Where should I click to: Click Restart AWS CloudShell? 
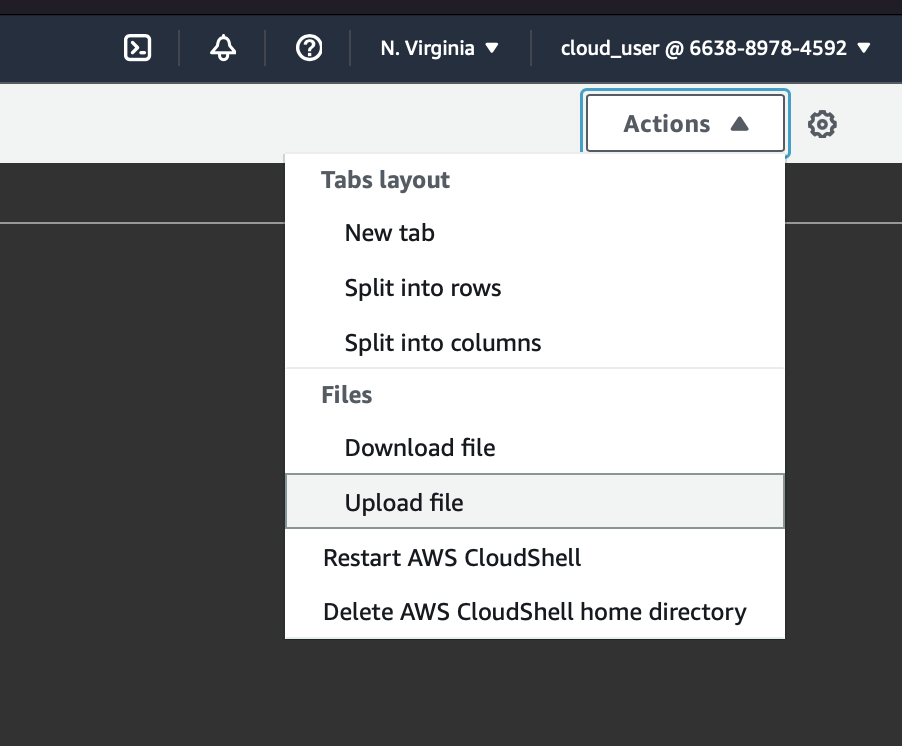(452, 557)
